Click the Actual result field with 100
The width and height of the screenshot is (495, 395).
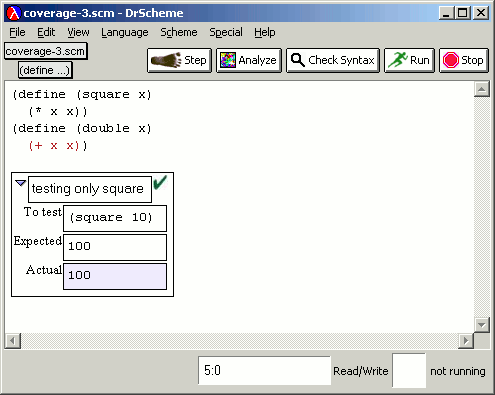pyautogui.click(x=115, y=276)
